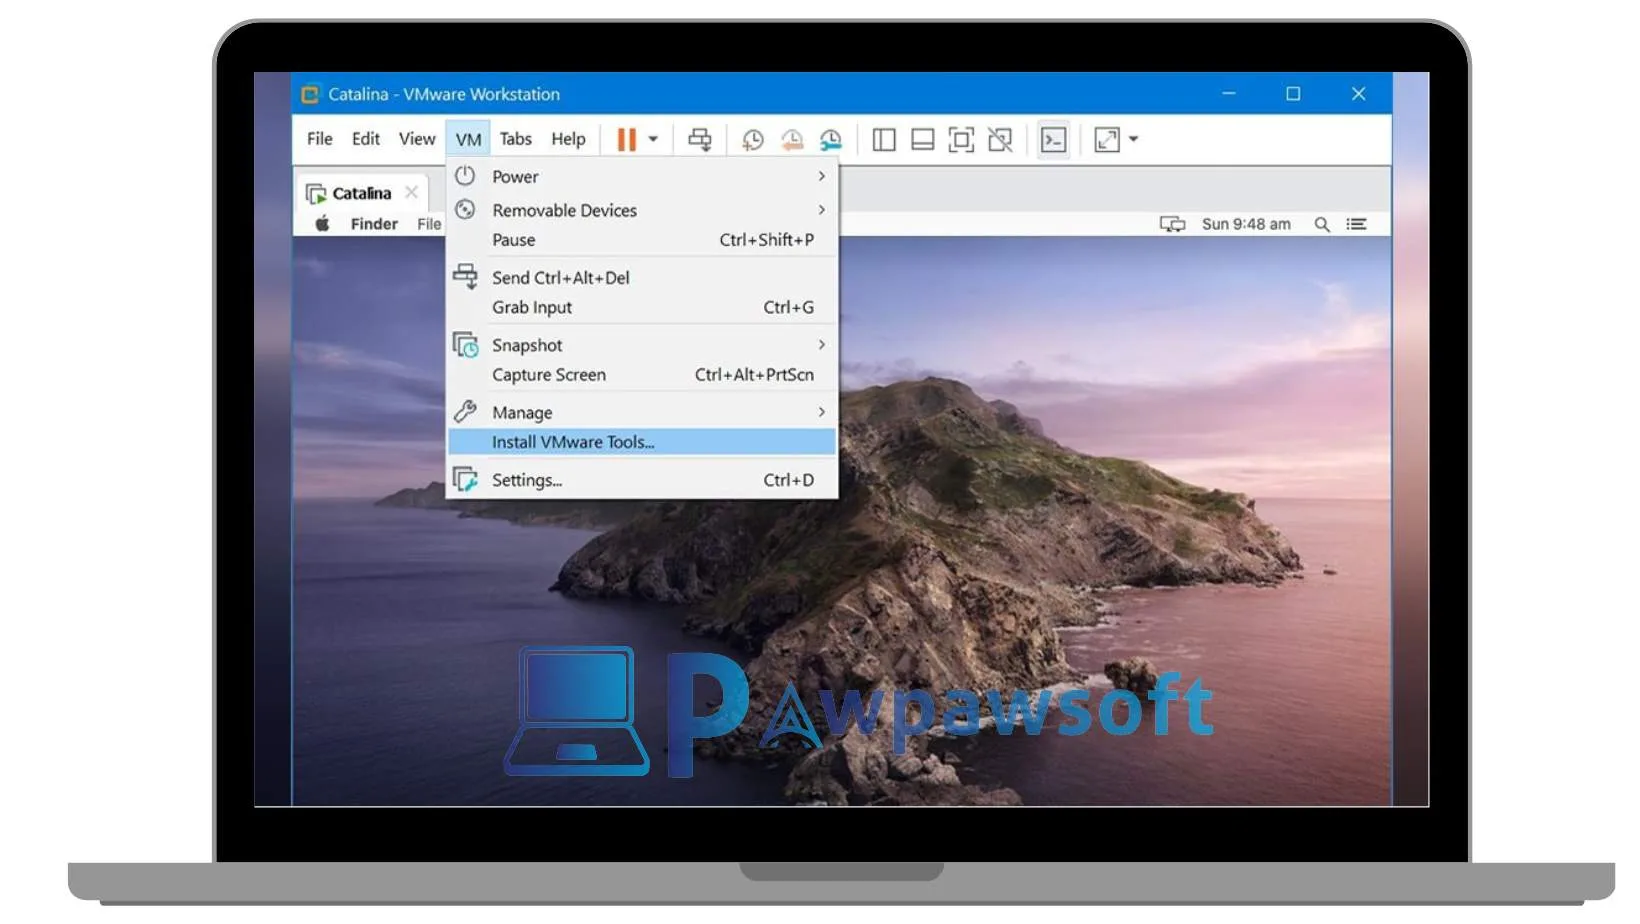The width and height of the screenshot is (1640, 924).
Task: Open the Finder menu in macOS guest
Action: (374, 224)
